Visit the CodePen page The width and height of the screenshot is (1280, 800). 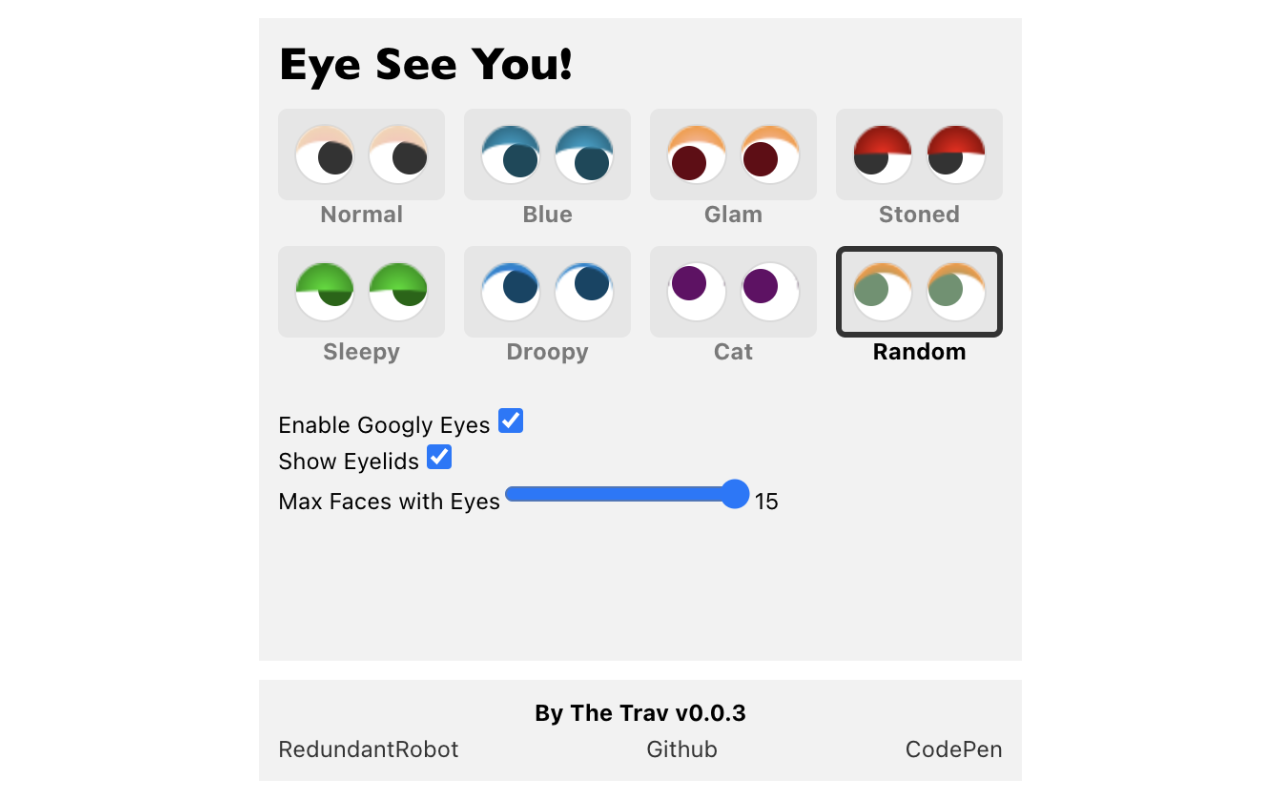(953, 749)
